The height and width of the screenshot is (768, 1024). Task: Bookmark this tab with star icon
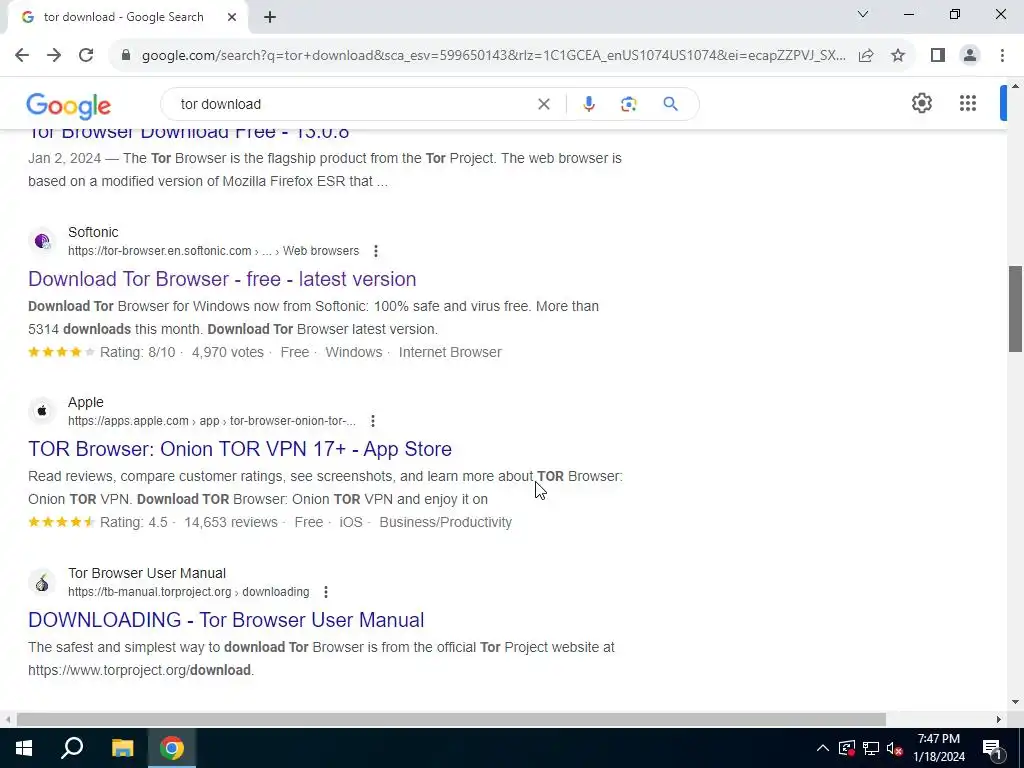[x=898, y=55]
